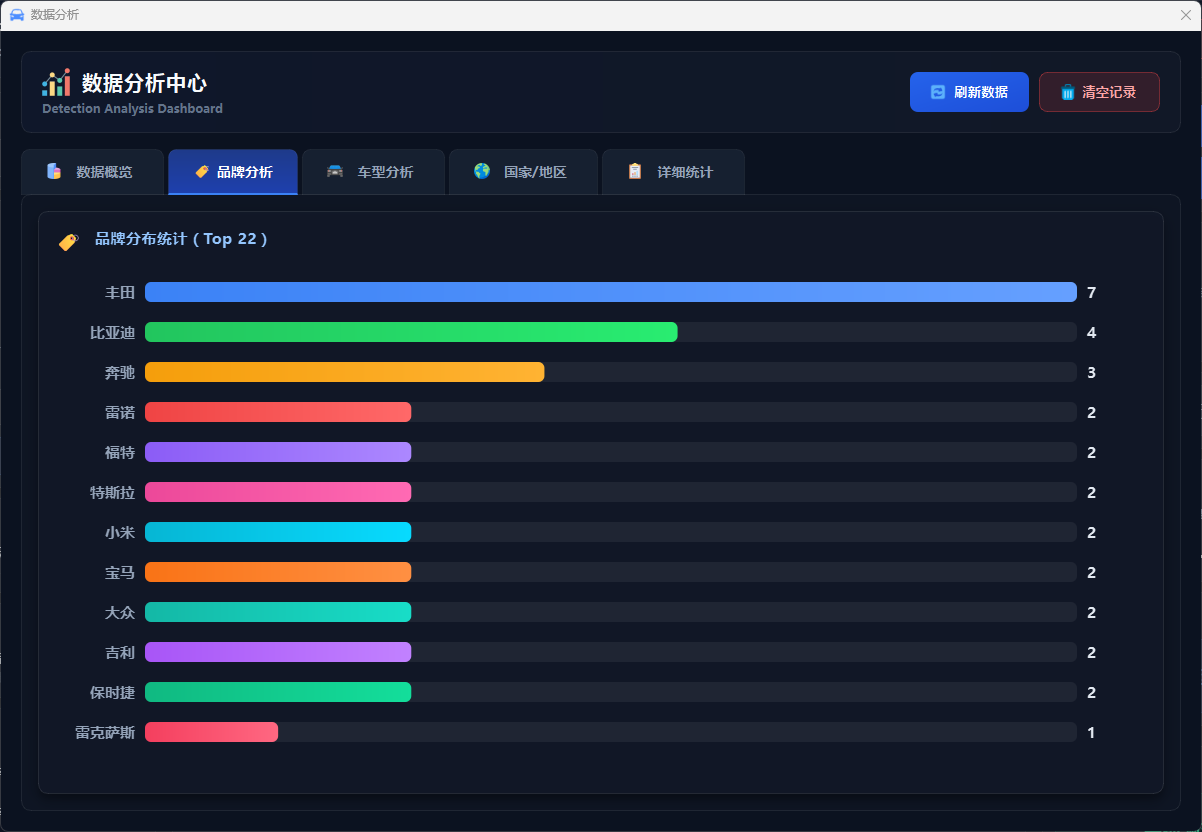Click the pink 特斯拉 bar
1202x832 pixels.
pyautogui.click(x=278, y=492)
